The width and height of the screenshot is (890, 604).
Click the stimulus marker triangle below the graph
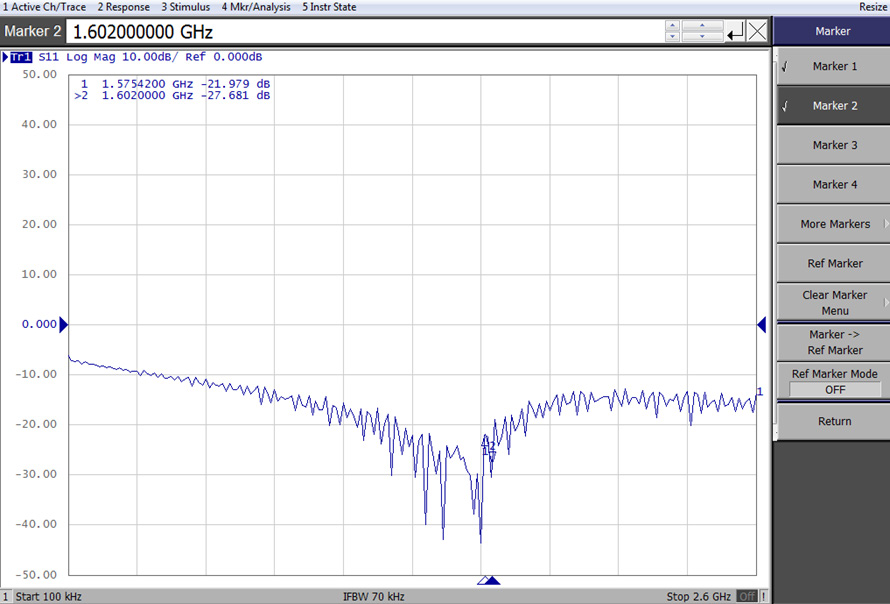point(487,578)
